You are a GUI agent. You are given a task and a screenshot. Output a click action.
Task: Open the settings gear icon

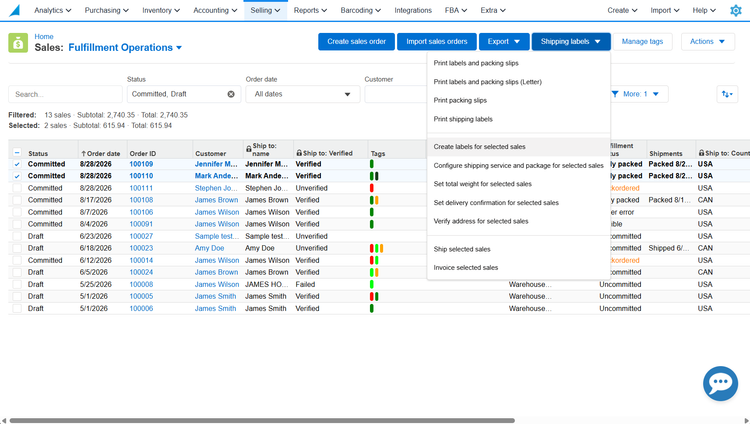point(735,10)
